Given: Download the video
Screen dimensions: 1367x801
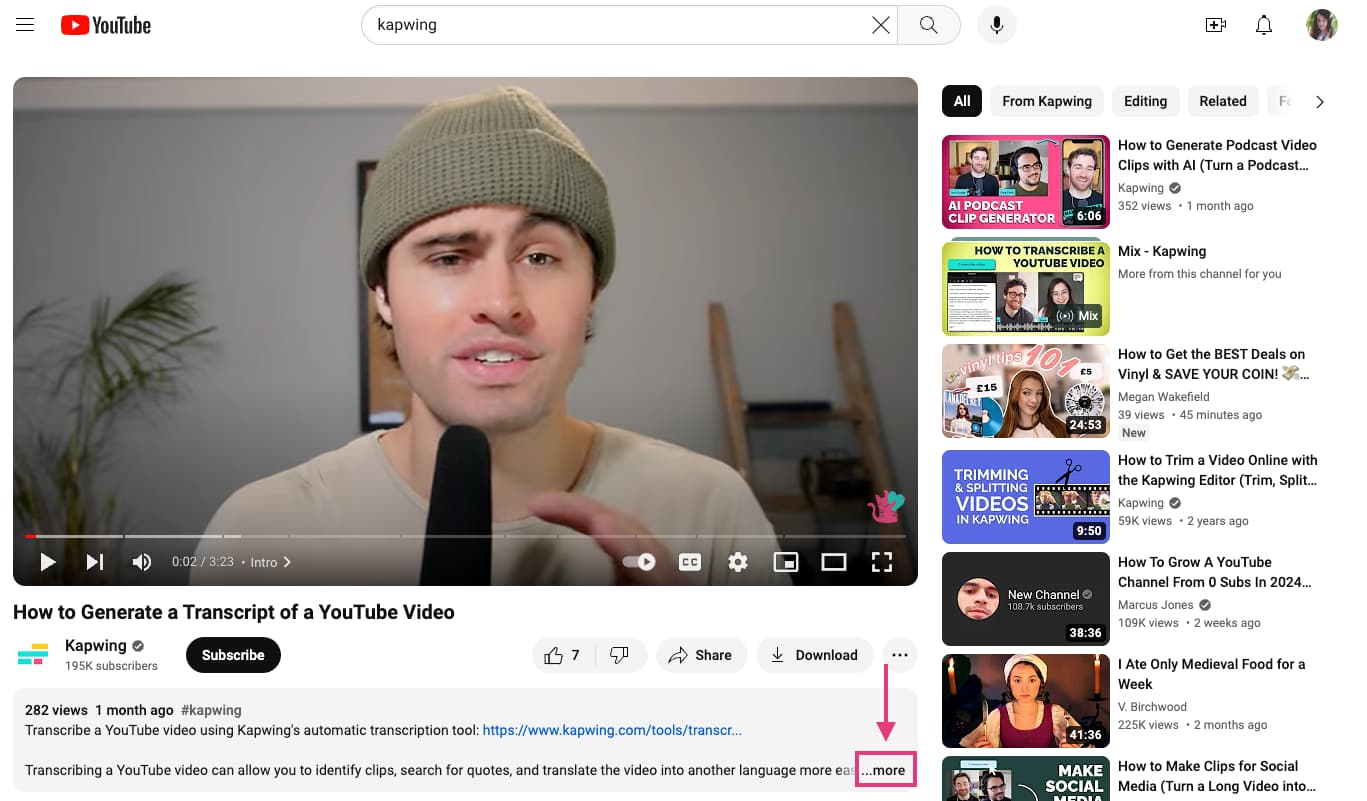Looking at the screenshot, I should coord(814,655).
